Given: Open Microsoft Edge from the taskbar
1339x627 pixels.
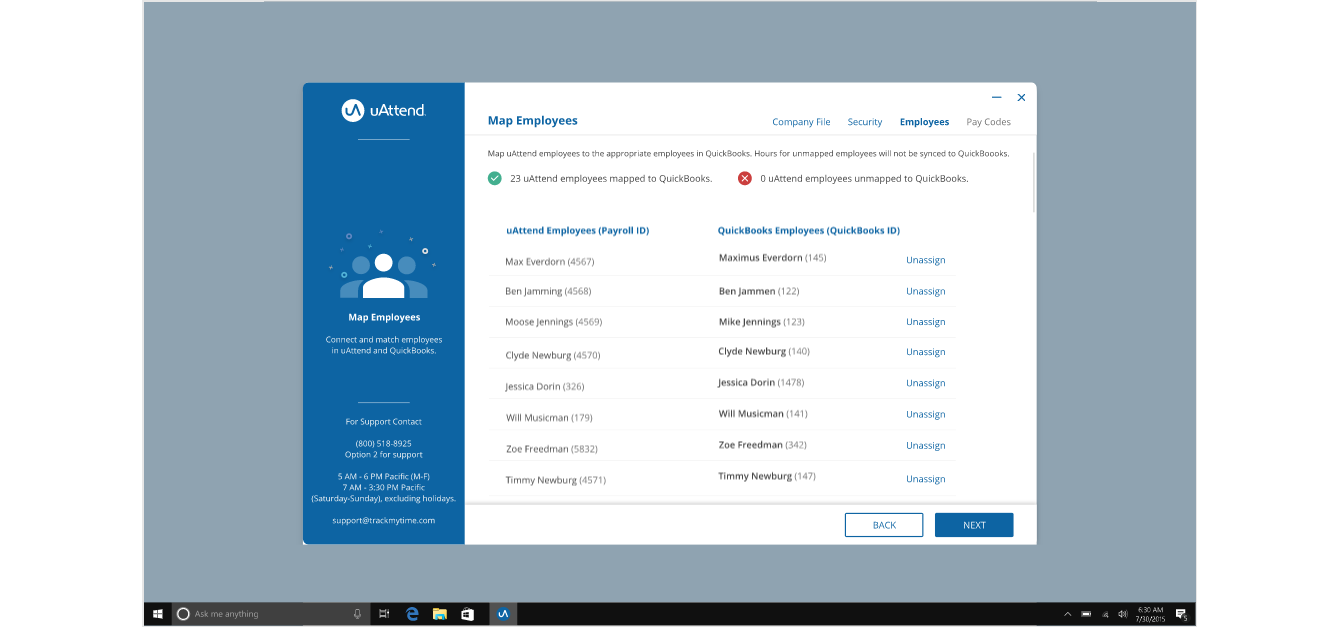Looking at the screenshot, I should point(411,614).
